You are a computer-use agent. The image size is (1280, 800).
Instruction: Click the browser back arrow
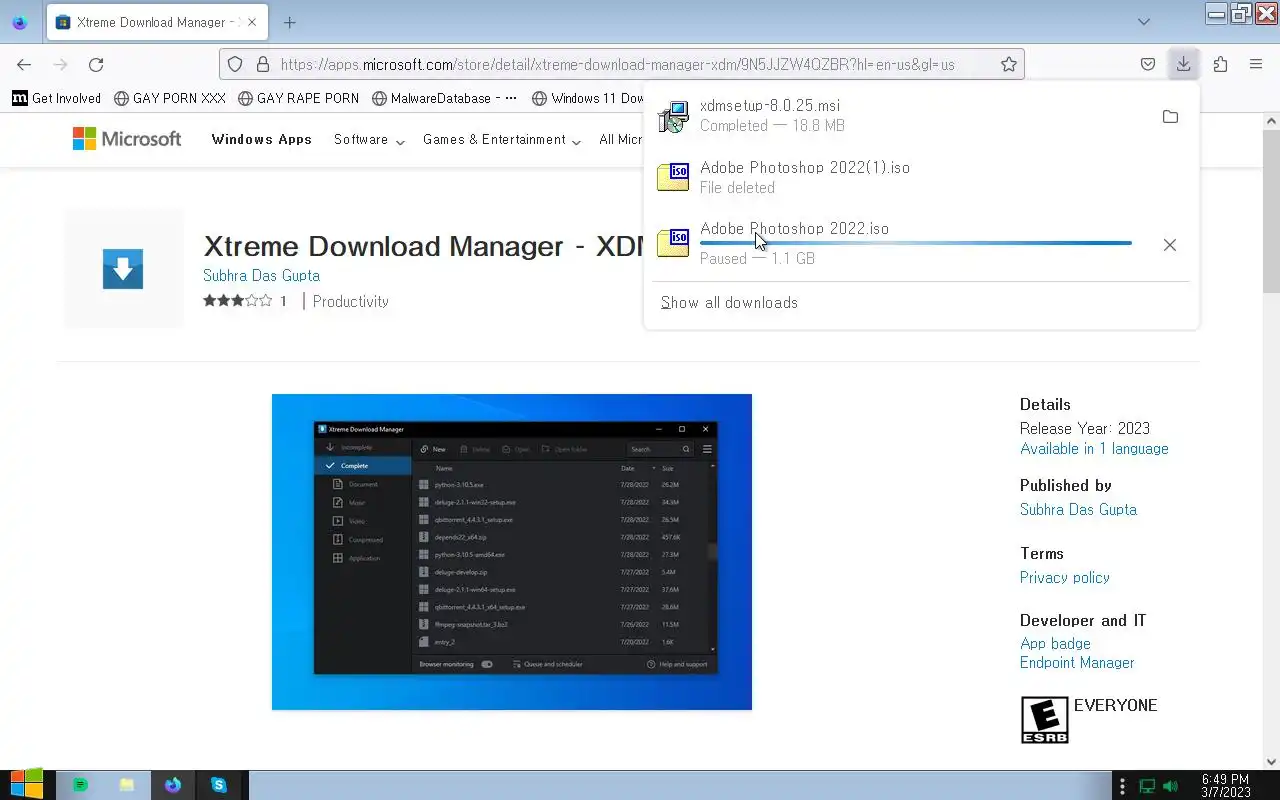tap(24, 64)
